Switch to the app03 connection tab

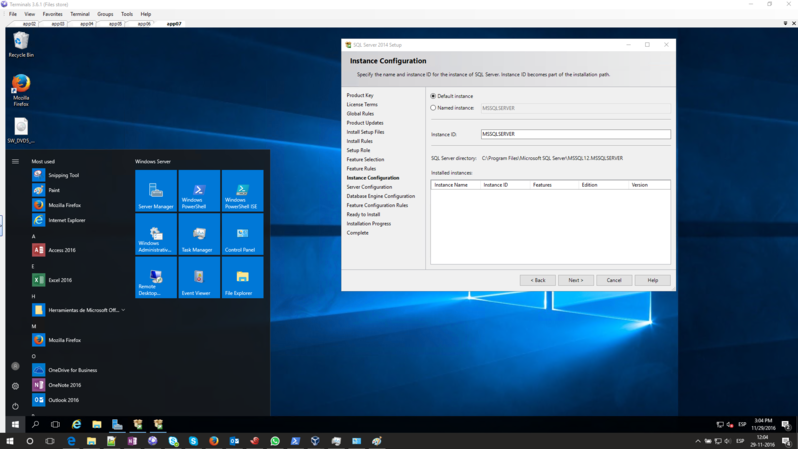pos(58,23)
